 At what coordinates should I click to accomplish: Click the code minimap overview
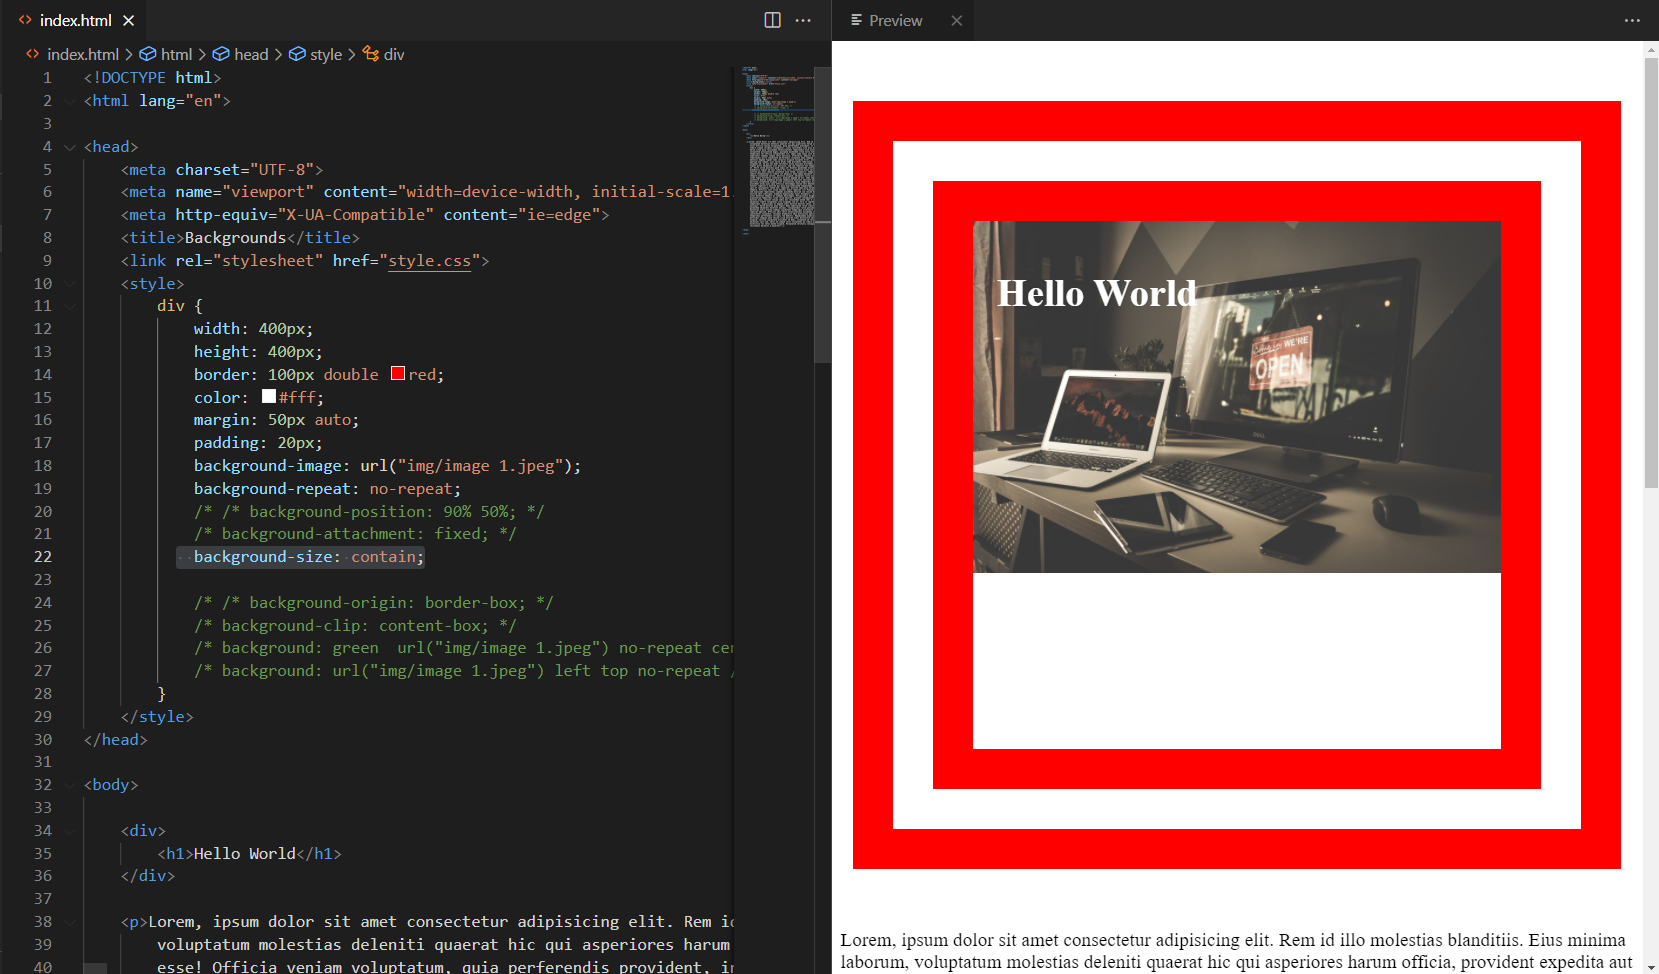(778, 150)
